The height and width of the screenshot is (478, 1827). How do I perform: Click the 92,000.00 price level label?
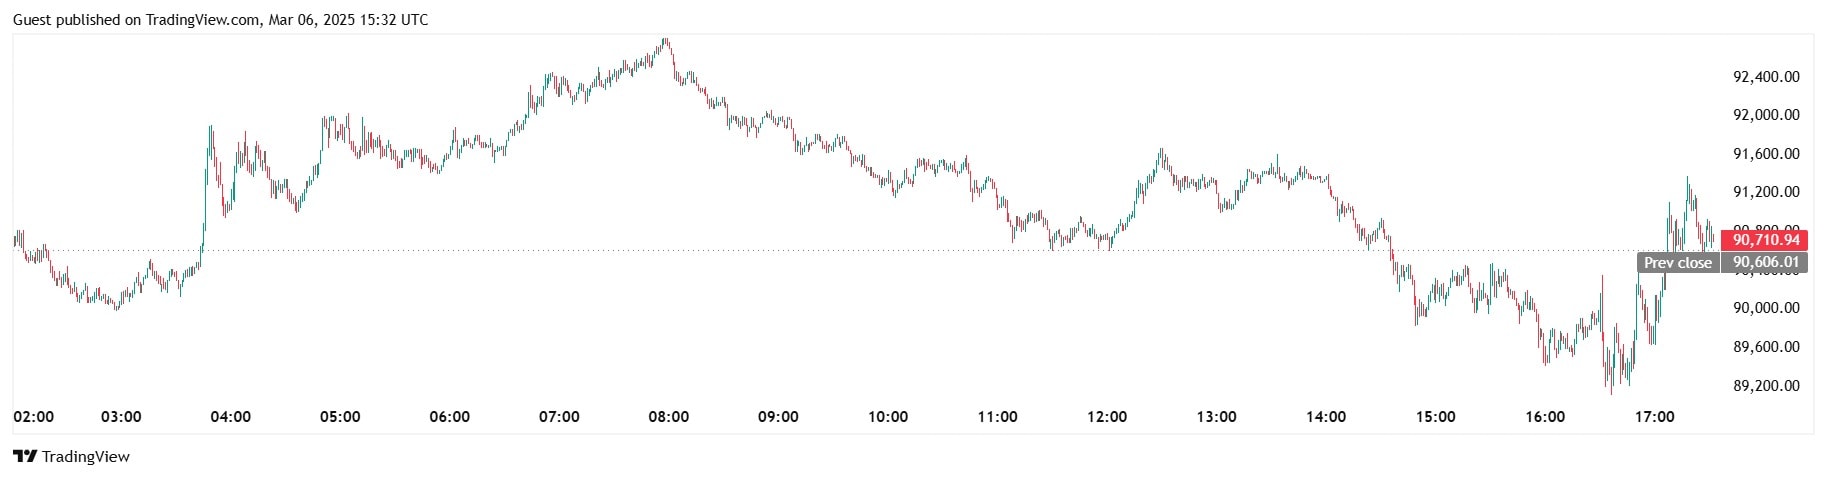tap(1766, 115)
